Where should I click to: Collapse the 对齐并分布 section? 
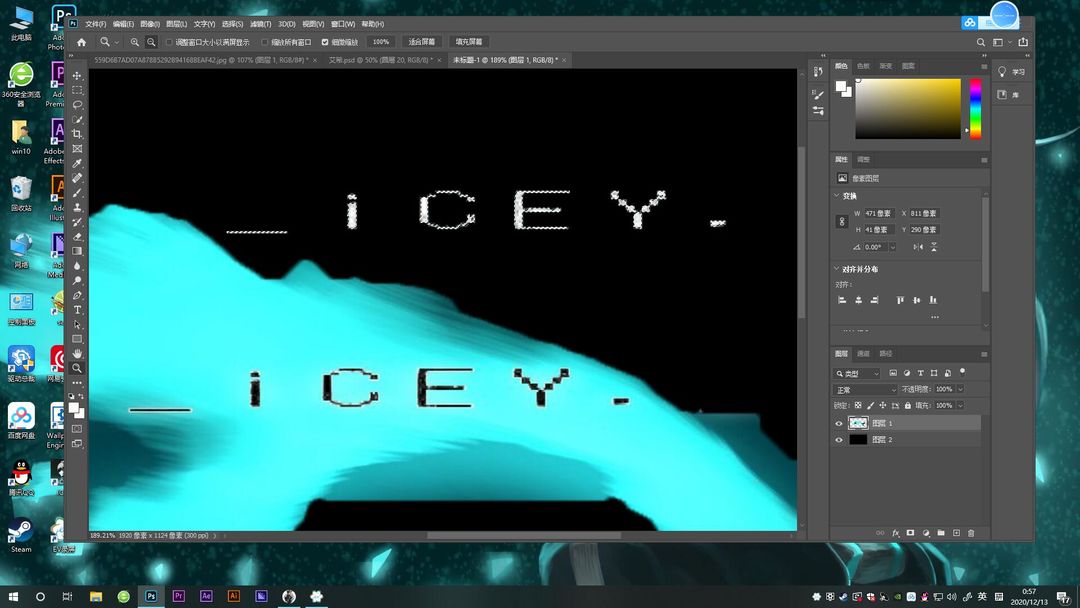[x=837, y=269]
